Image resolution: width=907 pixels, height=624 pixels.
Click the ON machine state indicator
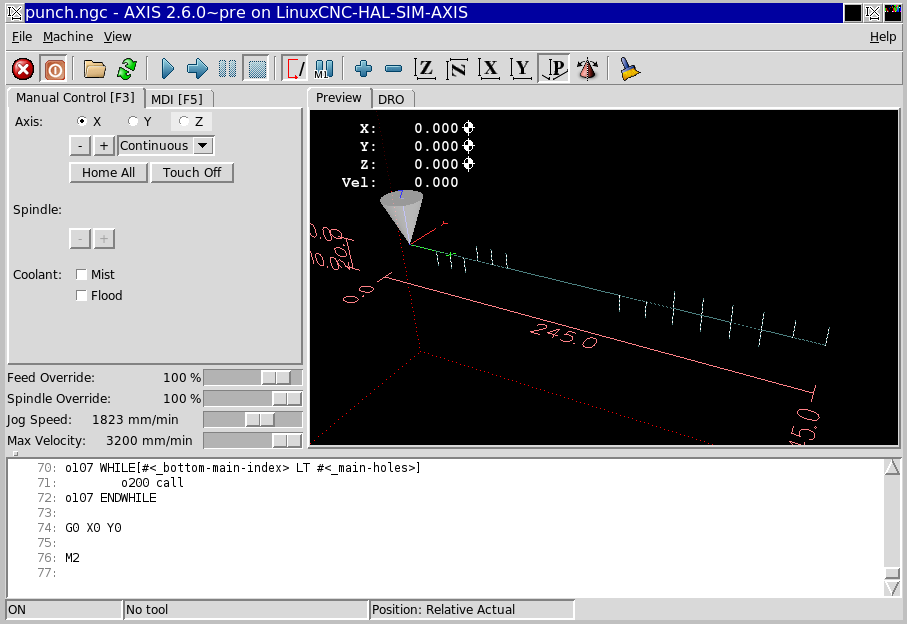(64, 610)
